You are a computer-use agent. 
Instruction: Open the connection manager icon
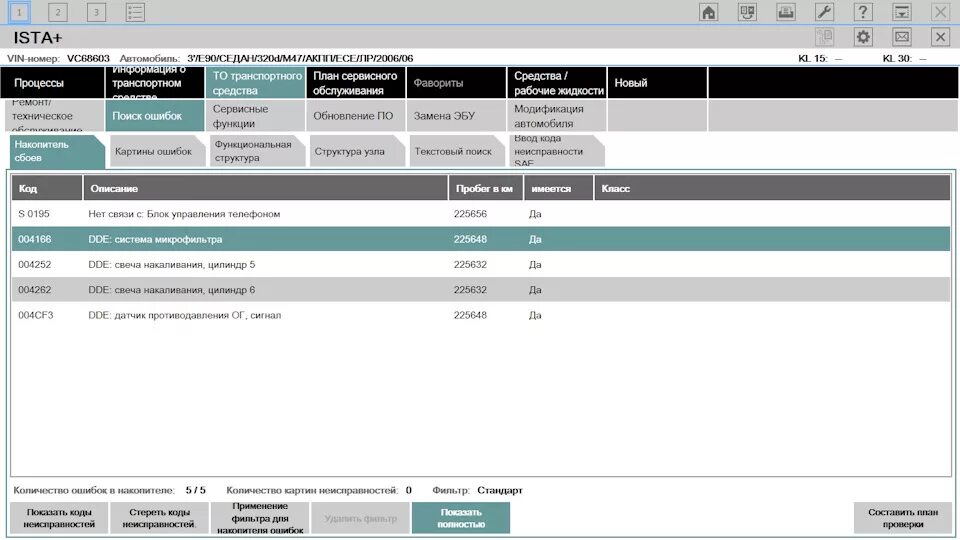(747, 12)
